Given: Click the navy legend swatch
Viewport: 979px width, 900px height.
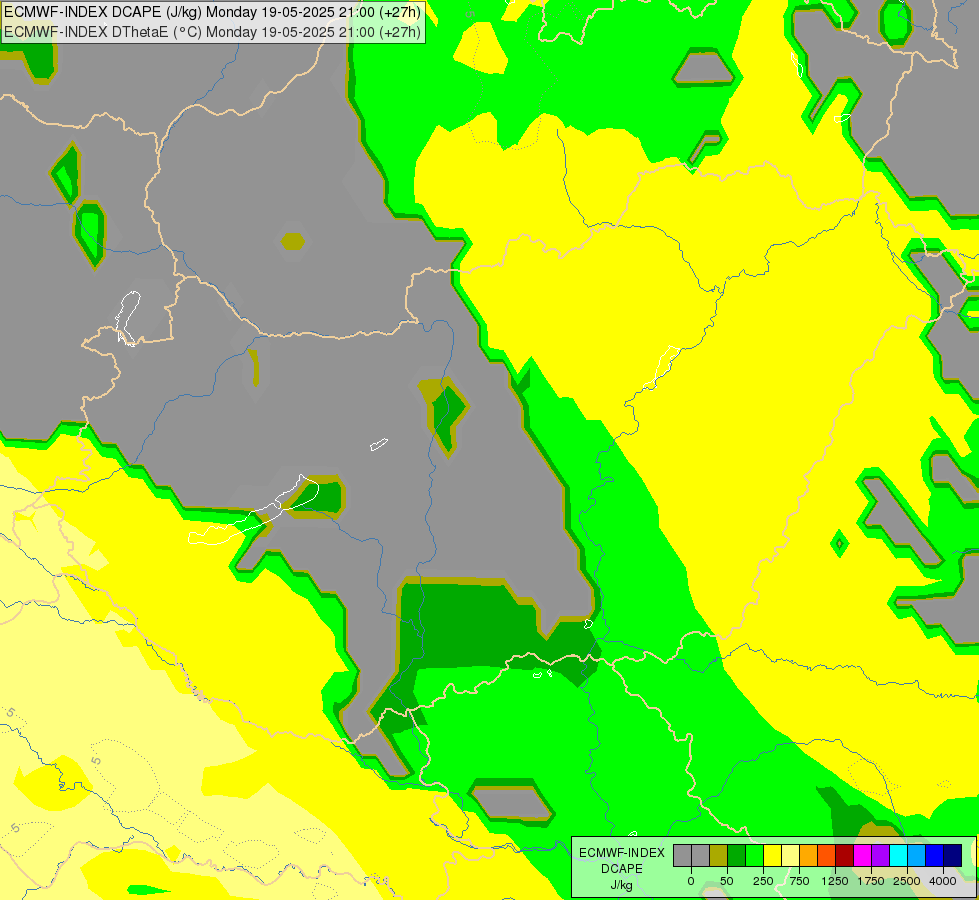Looking at the screenshot, I should click(953, 856).
